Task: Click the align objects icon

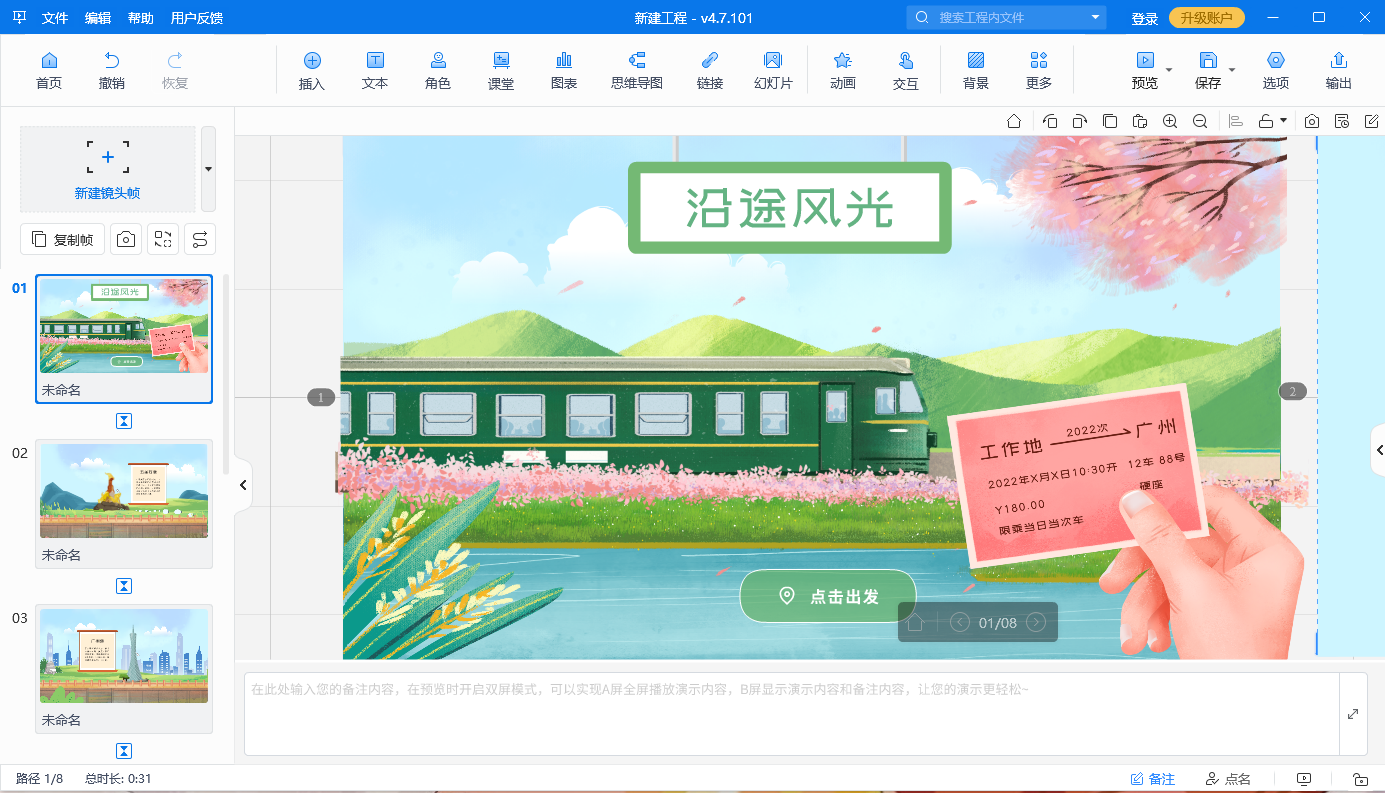Action: (x=1236, y=121)
